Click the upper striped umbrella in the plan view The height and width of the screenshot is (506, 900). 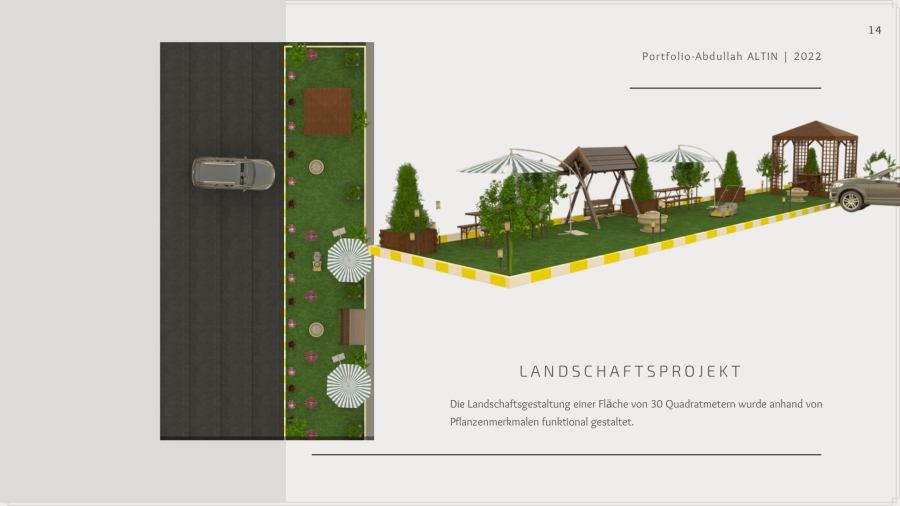coord(349,260)
